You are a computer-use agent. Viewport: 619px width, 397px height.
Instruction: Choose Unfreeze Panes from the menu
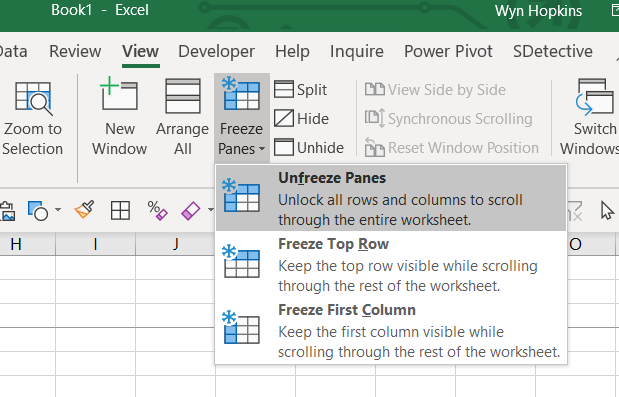pyautogui.click(x=391, y=198)
